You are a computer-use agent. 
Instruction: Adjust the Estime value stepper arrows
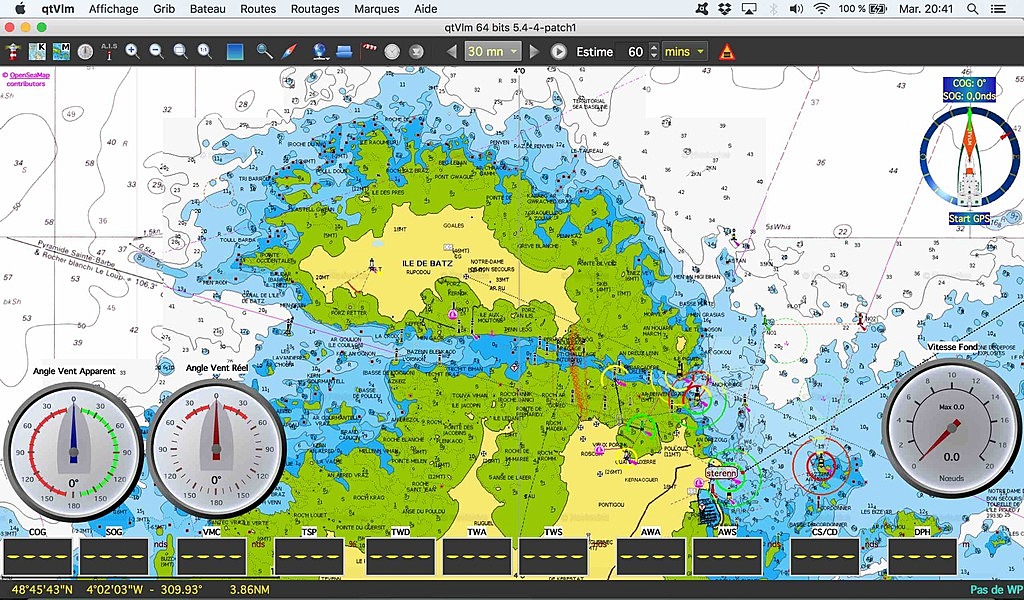654,52
